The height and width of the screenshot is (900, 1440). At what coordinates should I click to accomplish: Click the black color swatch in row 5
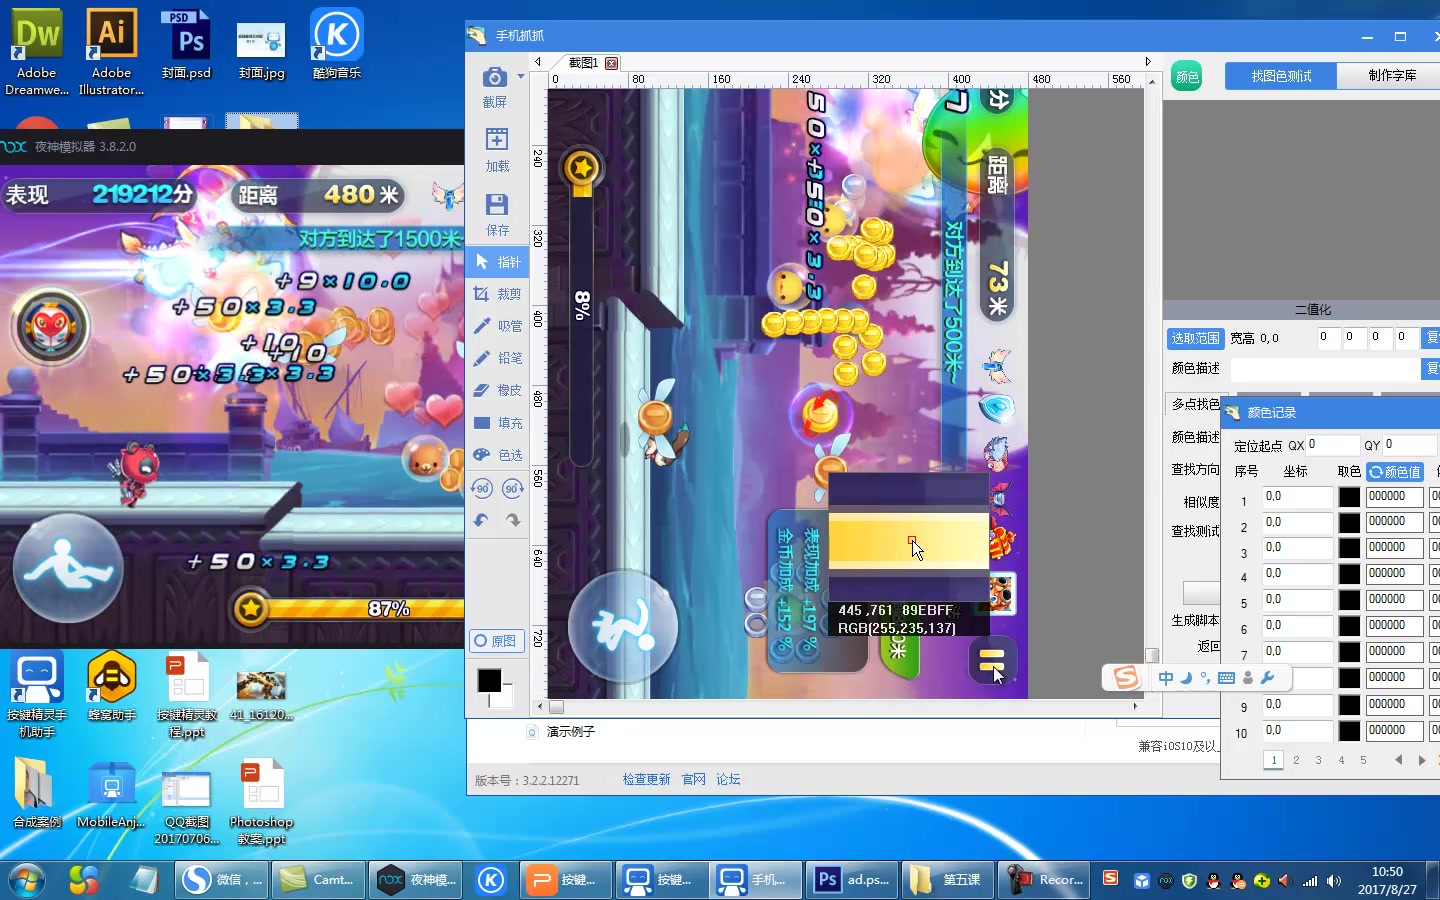(1349, 600)
